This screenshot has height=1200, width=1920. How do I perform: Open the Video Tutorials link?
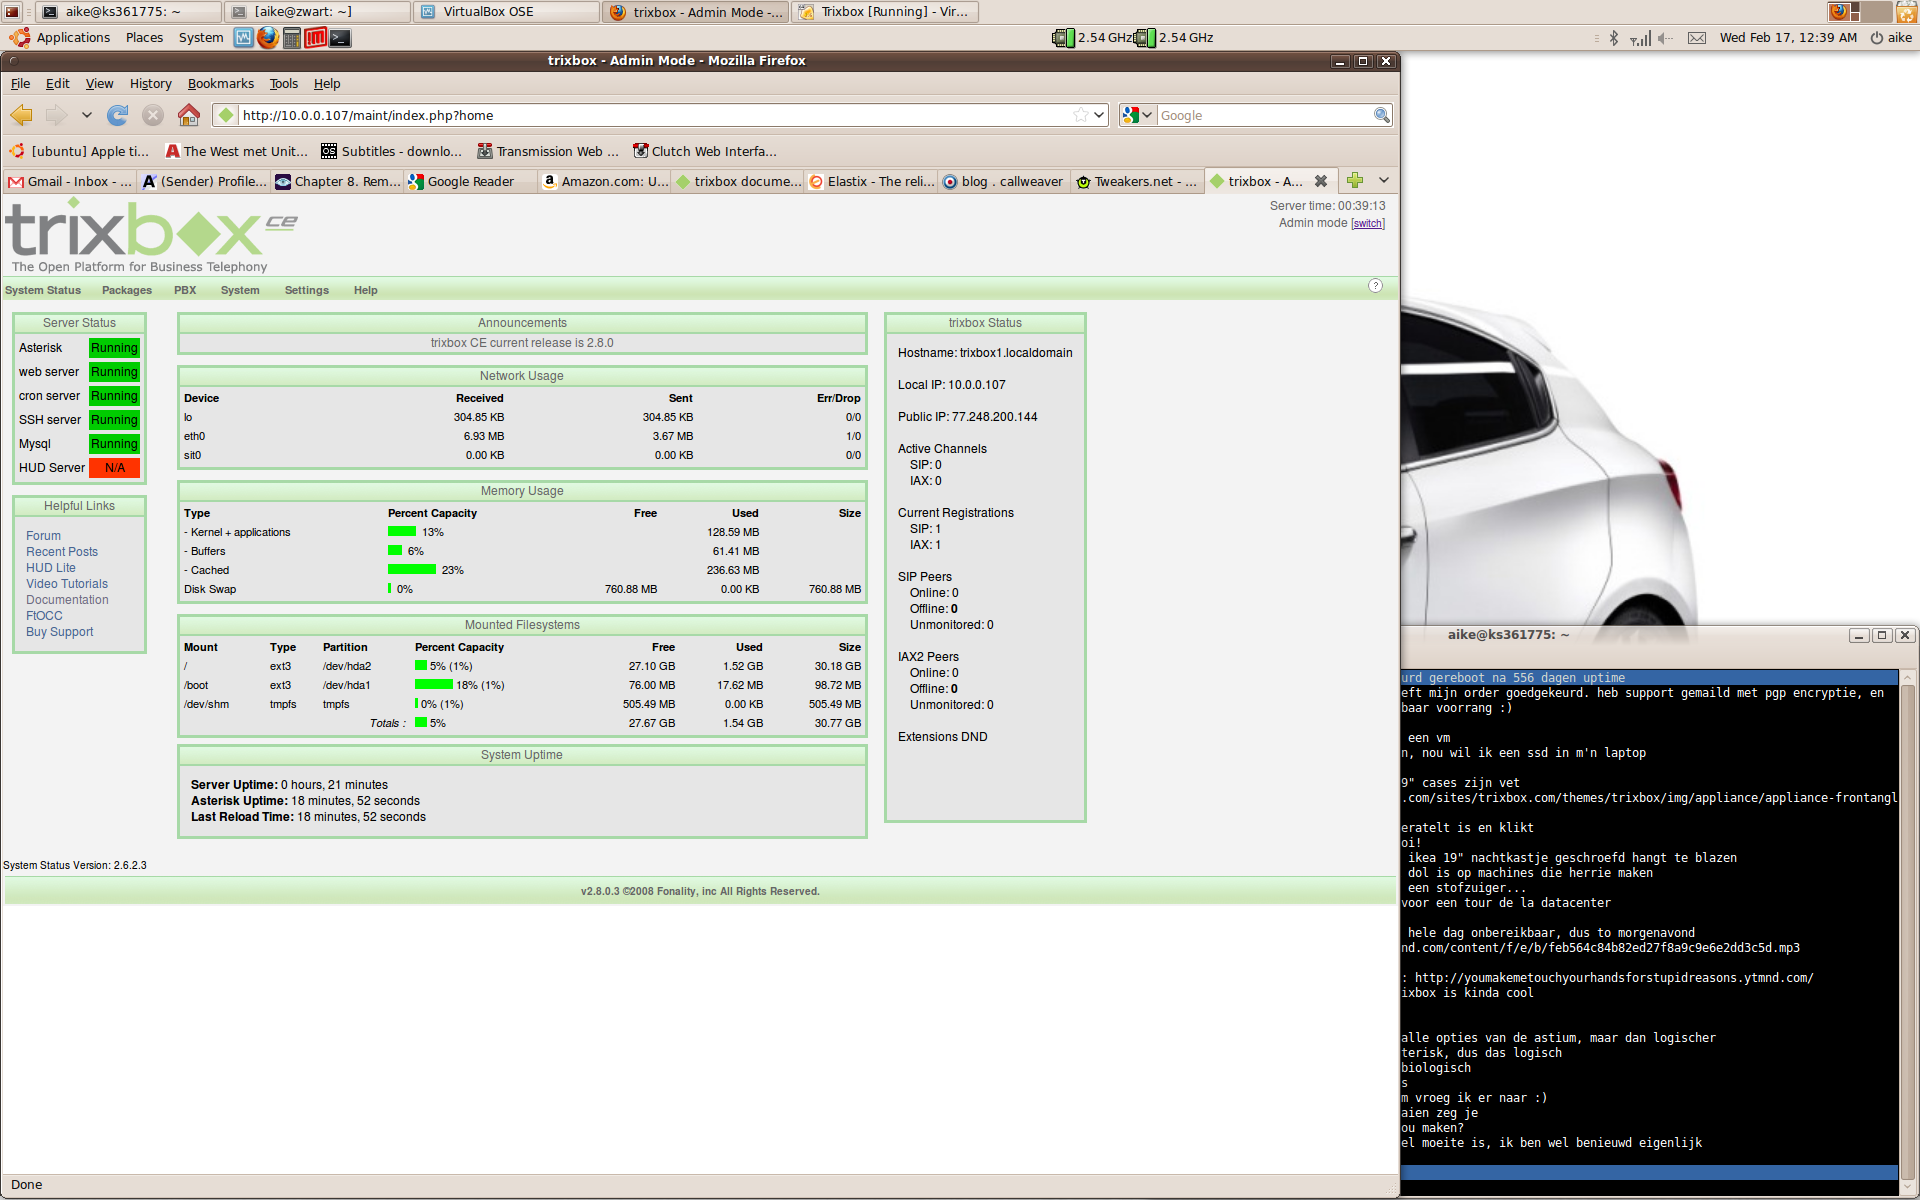(67, 584)
